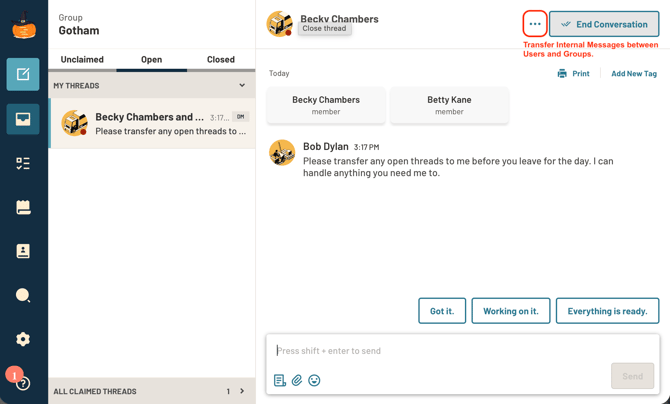
Task: Expand All Claimed Threads section
Action: click(x=242, y=391)
